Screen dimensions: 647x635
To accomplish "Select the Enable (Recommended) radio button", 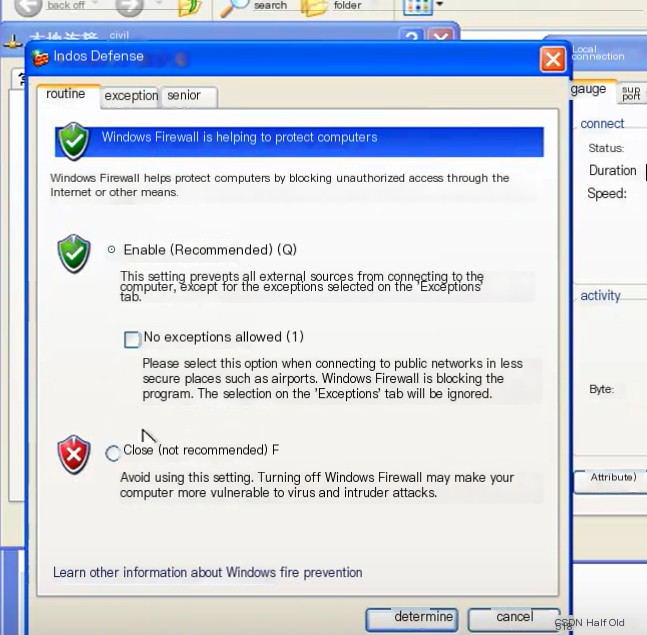I will (x=111, y=250).
